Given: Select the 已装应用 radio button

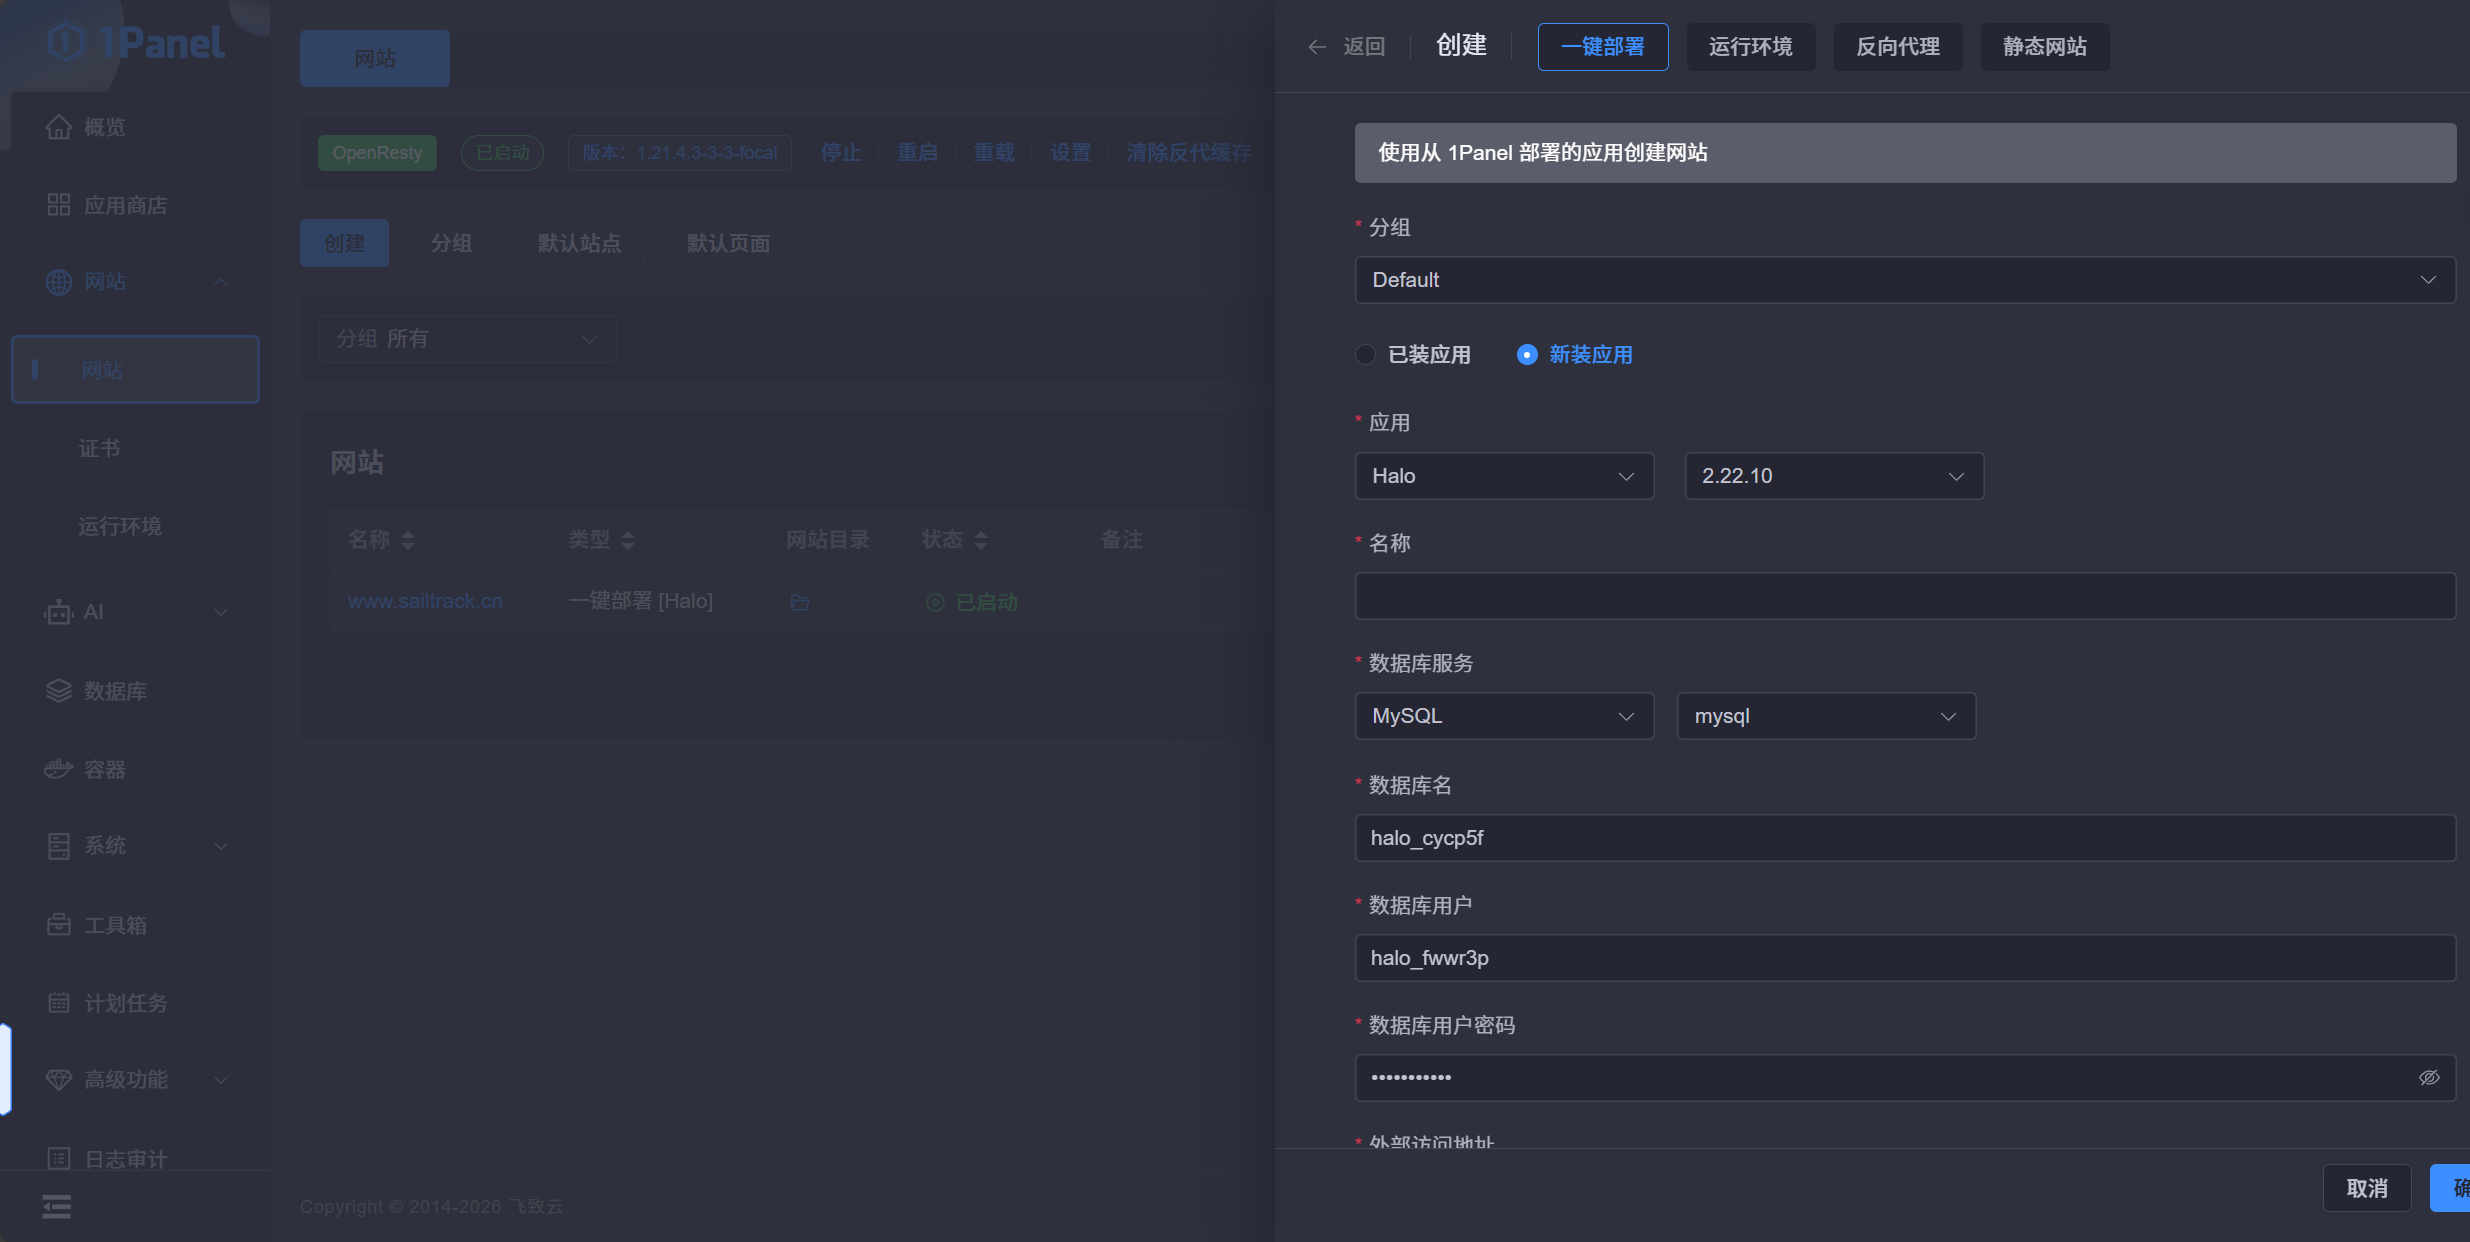Looking at the screenshot, I should pyautogui.click(x=1366, y=355).
